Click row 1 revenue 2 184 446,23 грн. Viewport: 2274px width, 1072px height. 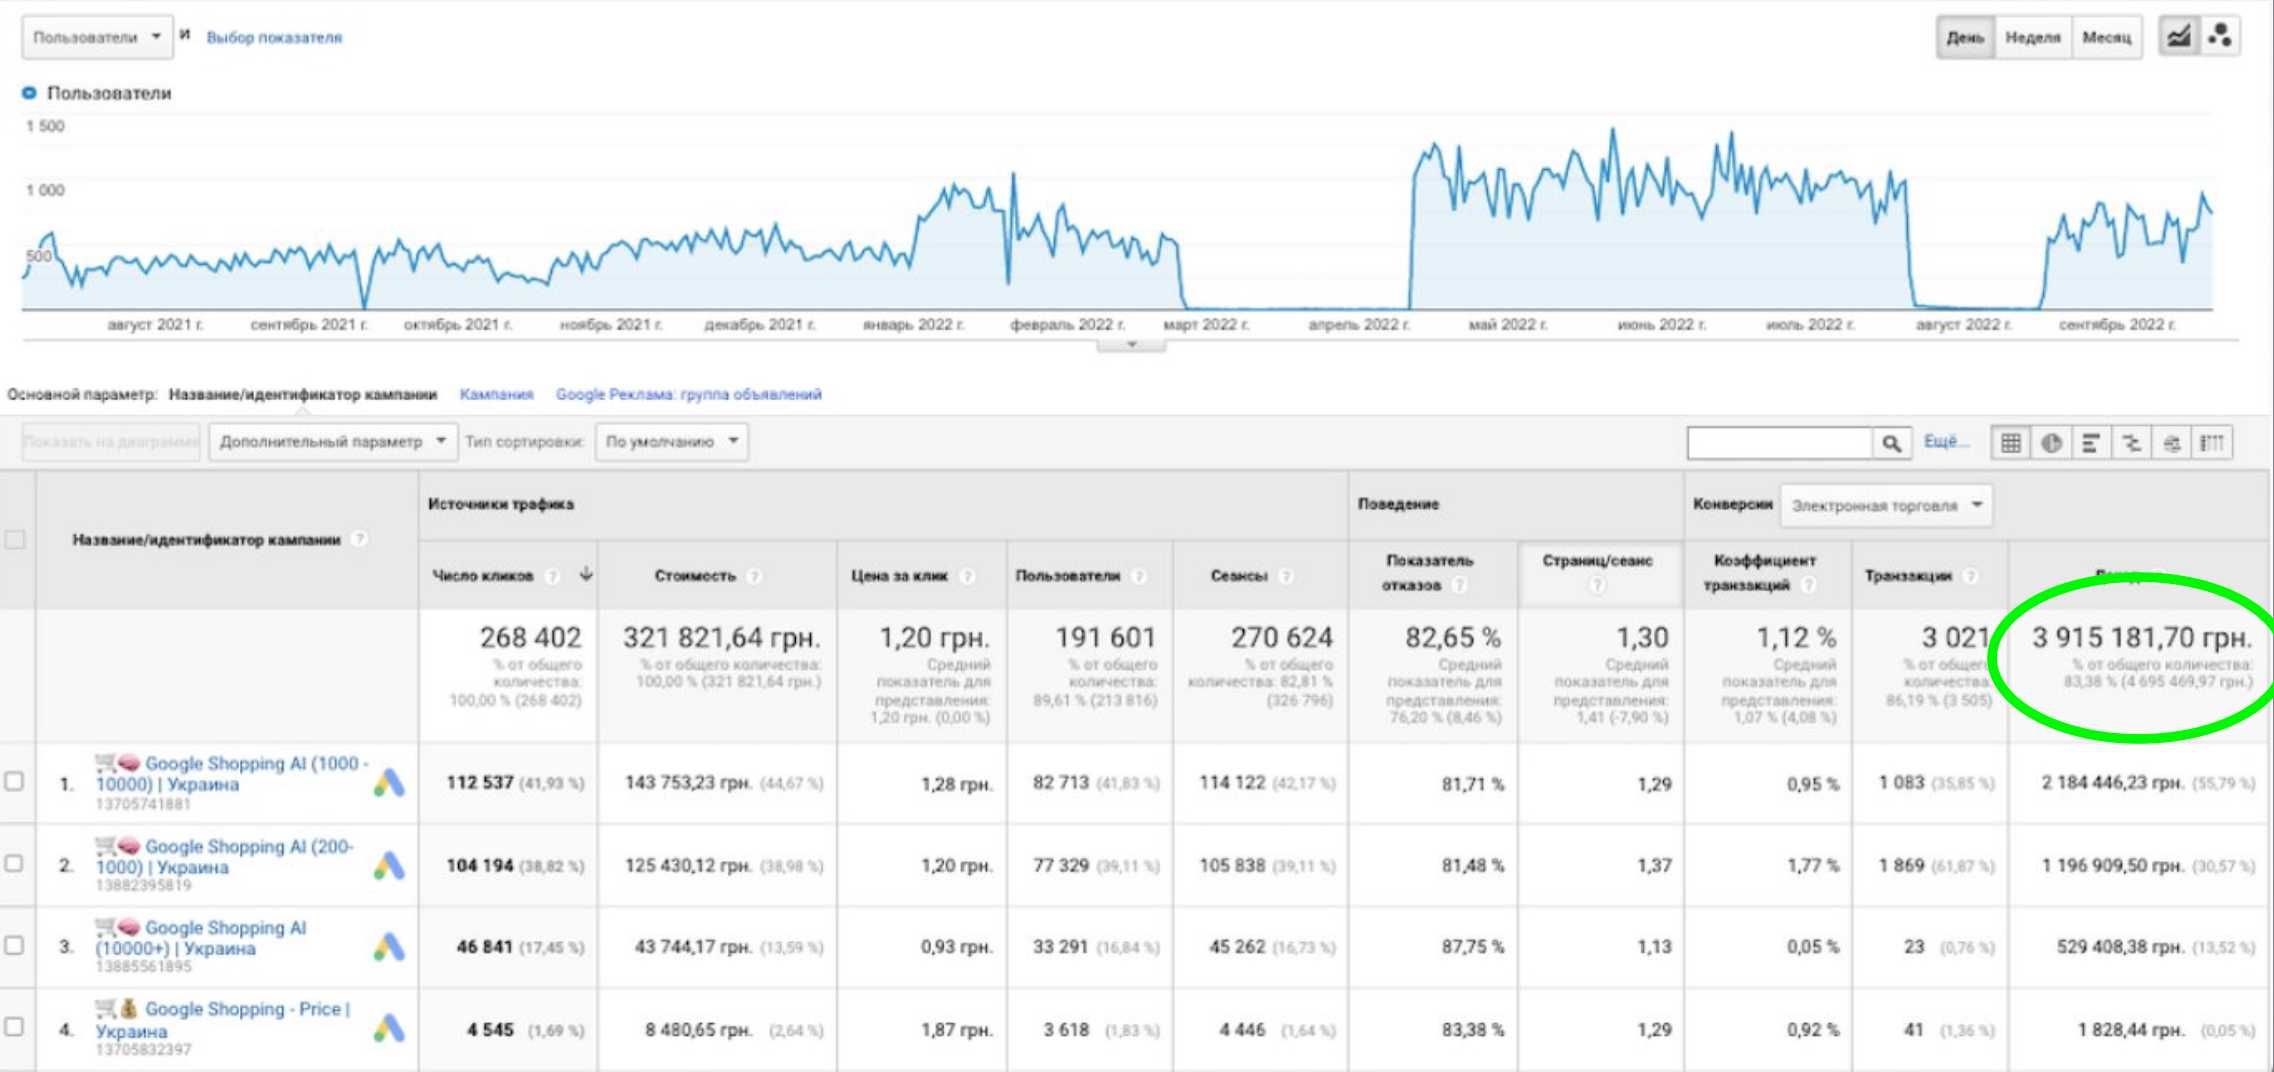click(x=2112, y=783)
